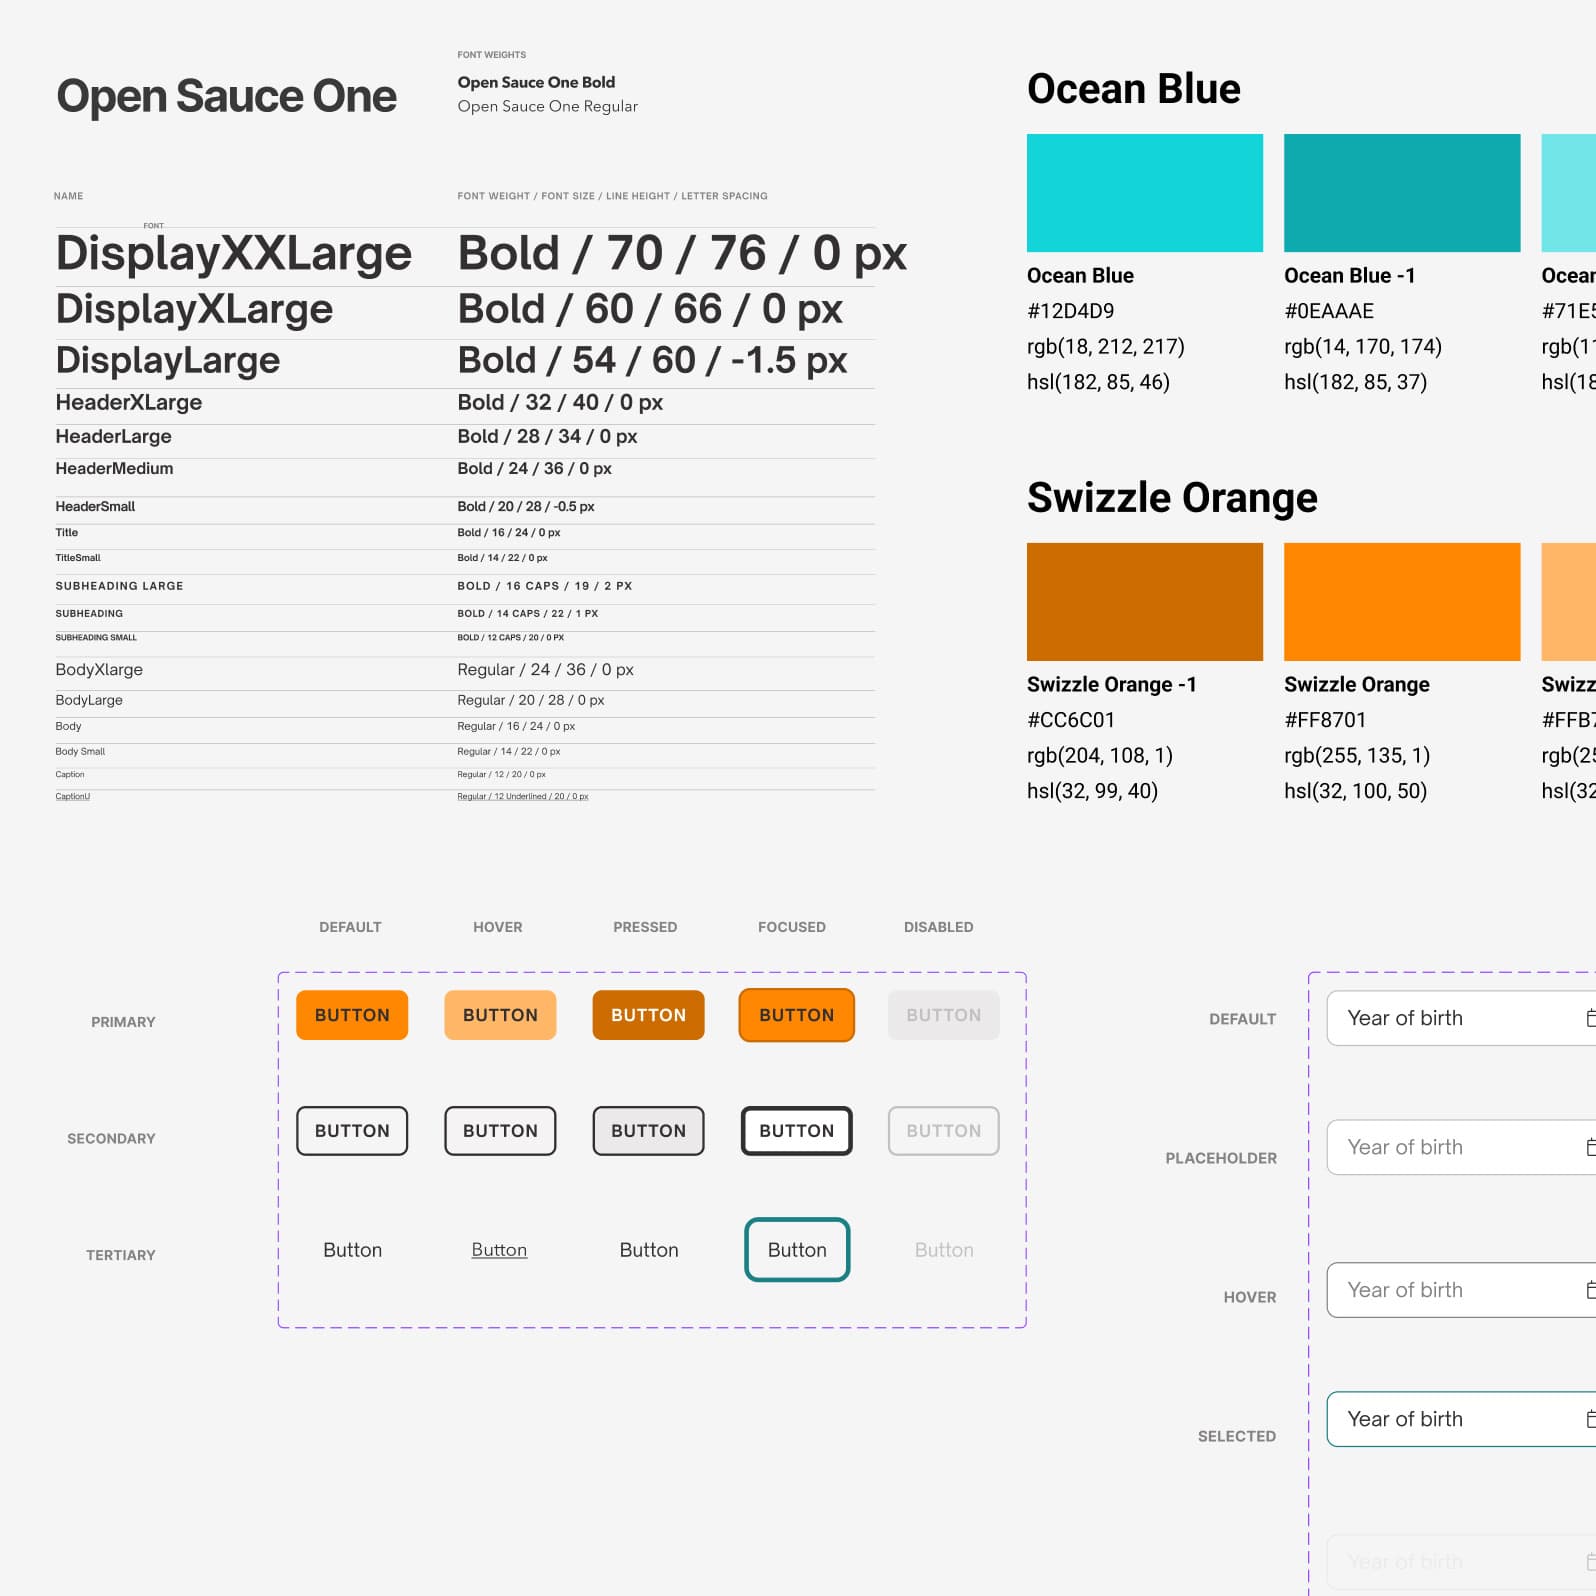Click the 'hsl(32, 100, 50)' value
1596x1596 pixels.
point(1355,791)
